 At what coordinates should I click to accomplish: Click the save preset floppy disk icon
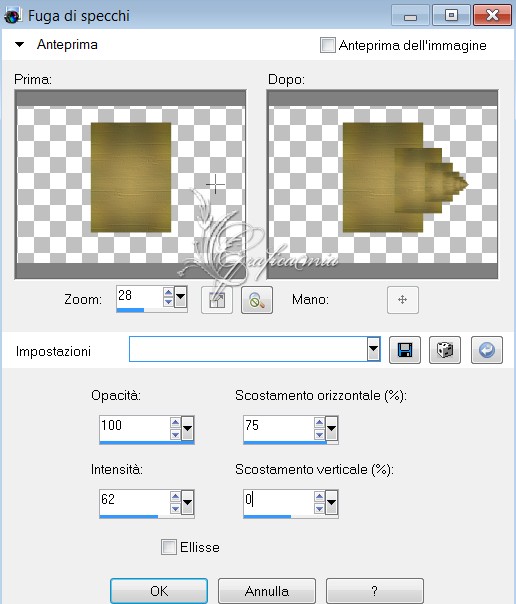pyautogui.click(x=405, y=350)
